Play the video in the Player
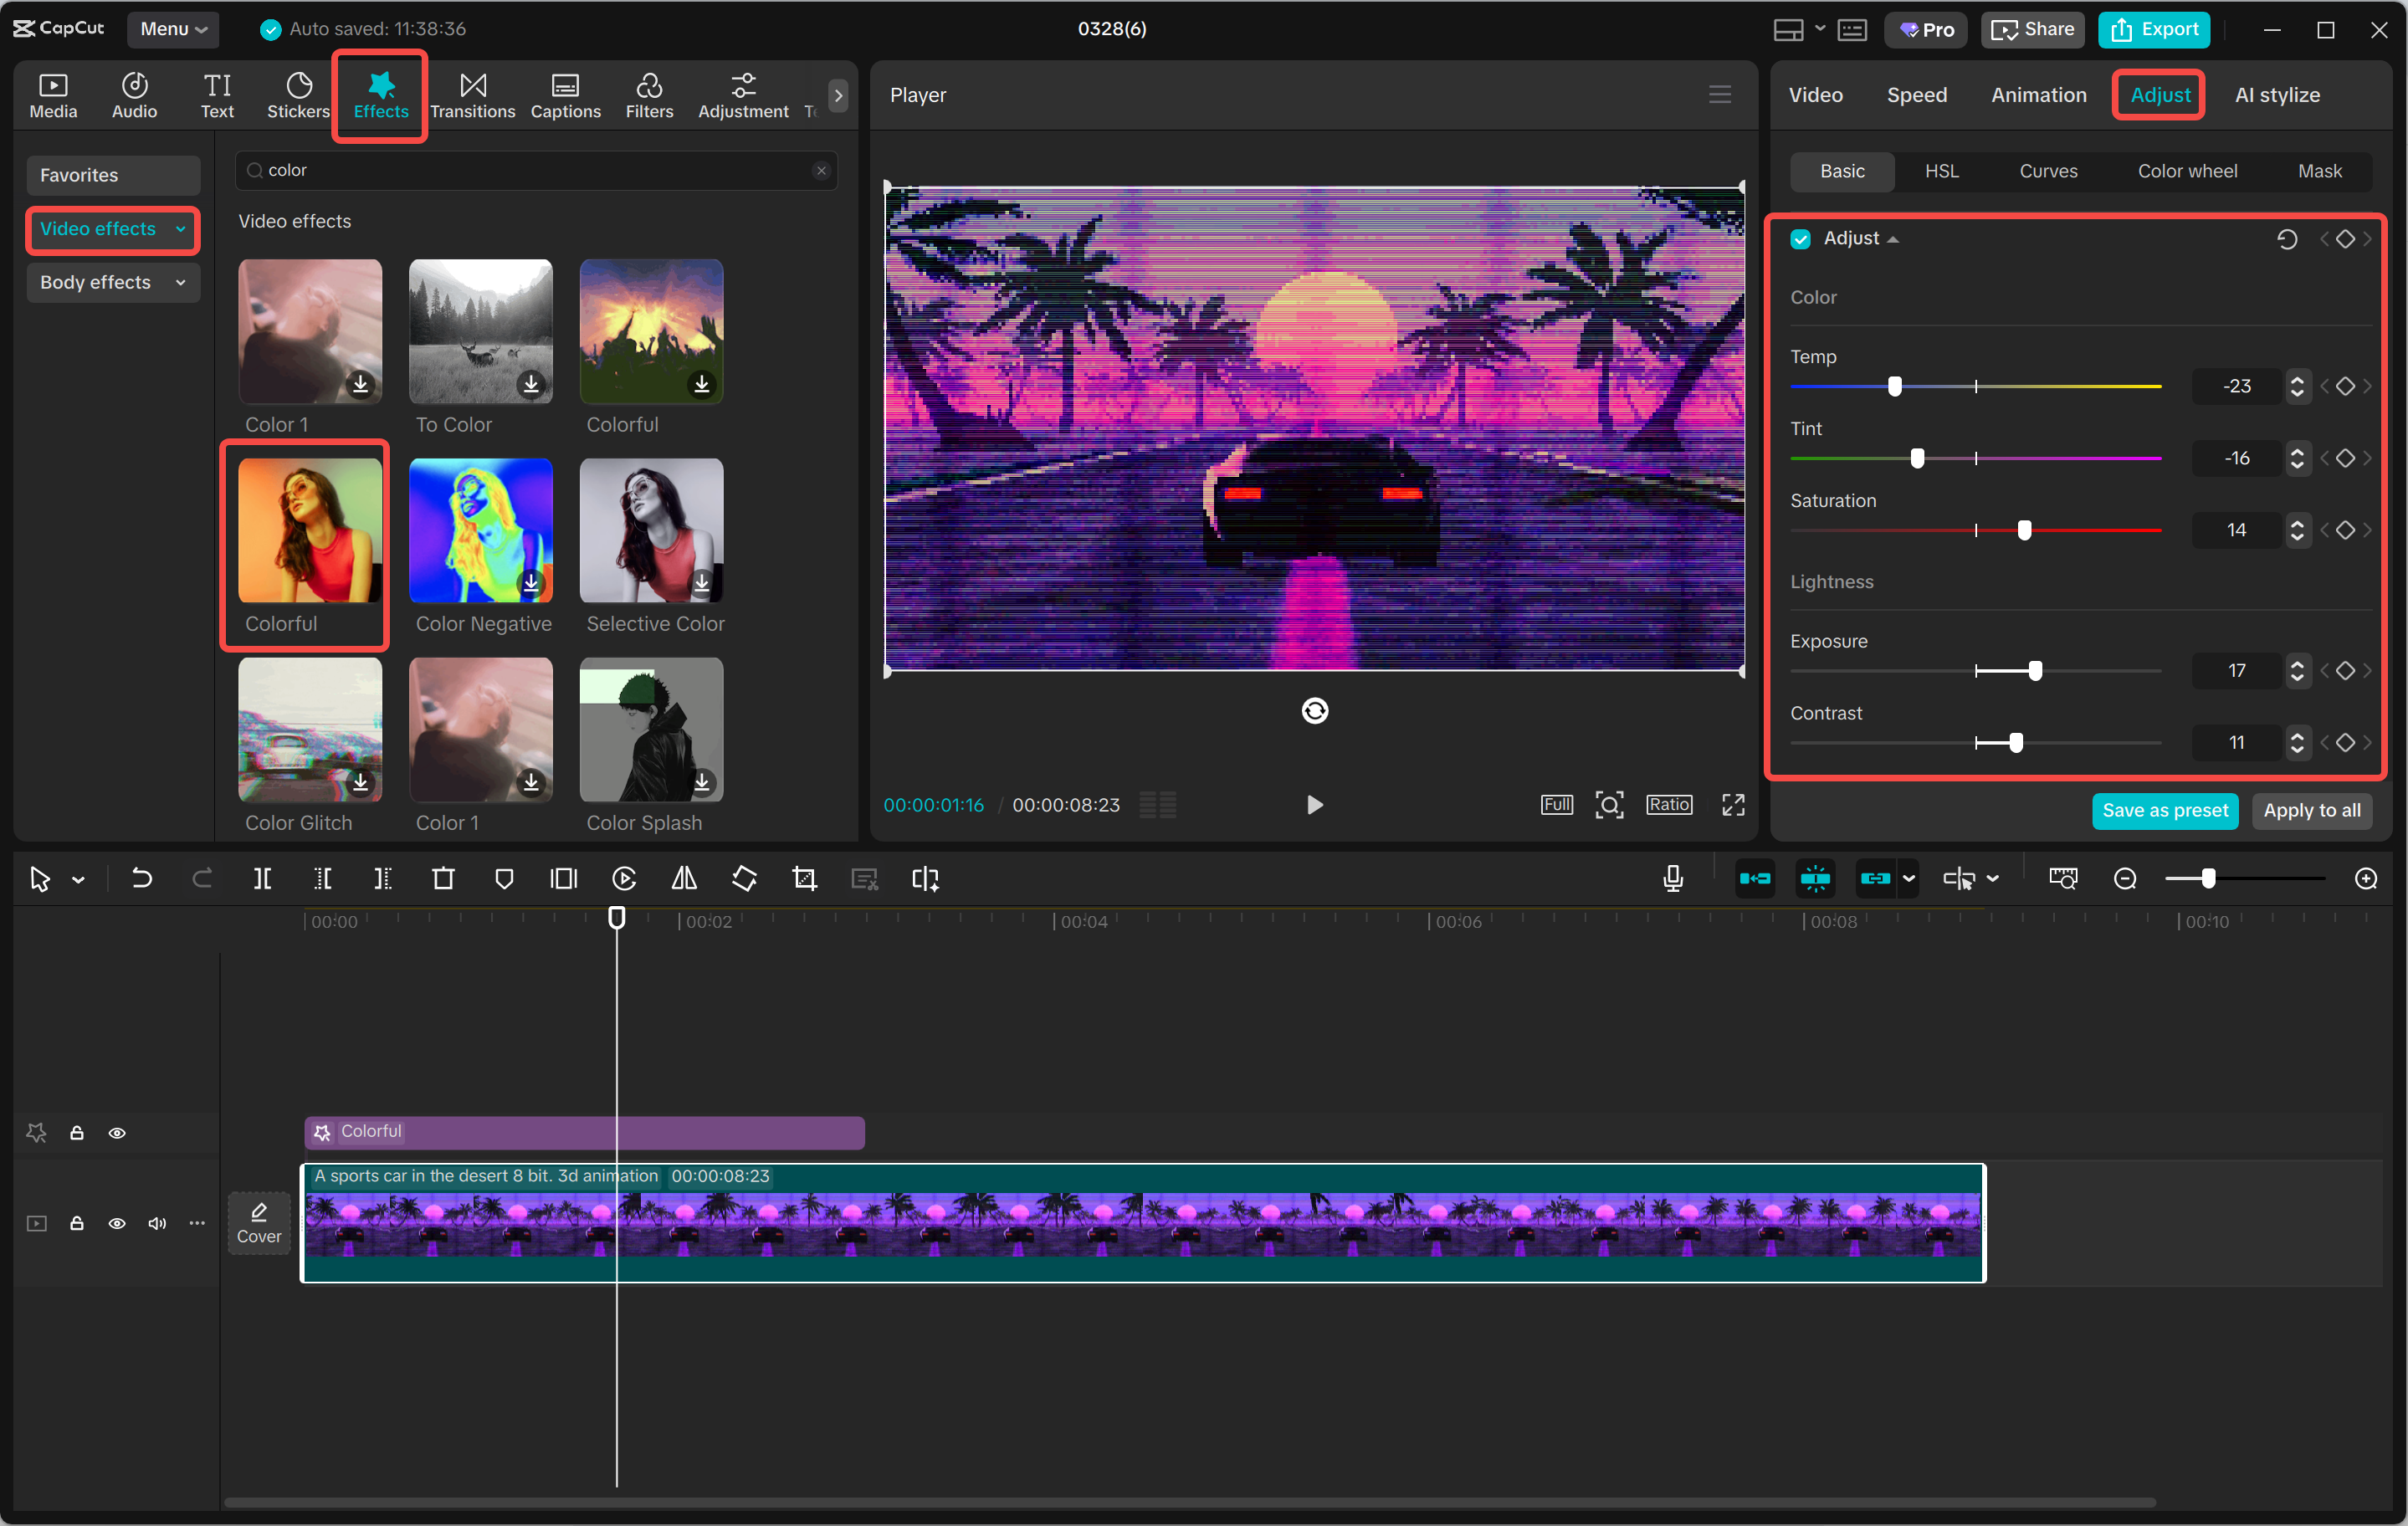 pyautogui.click(x=1314, y=804)
